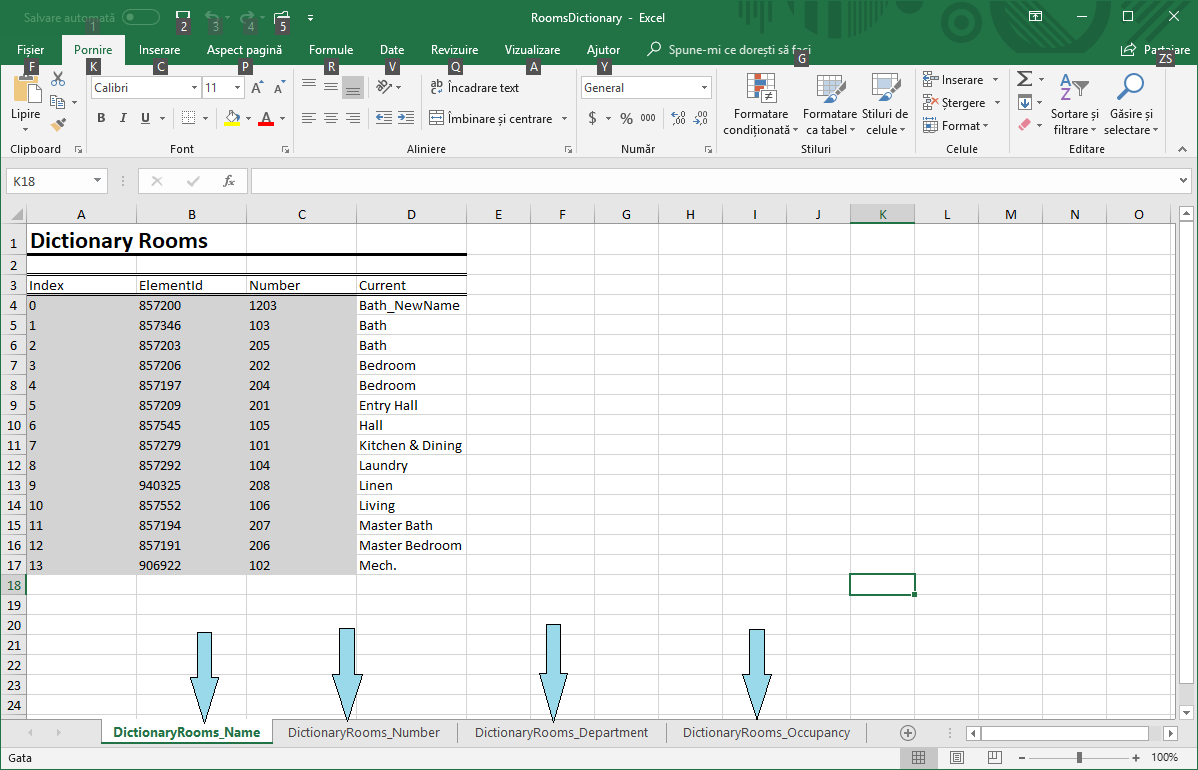Viewport: 1198px width, 770px height.
Task: Click the Cut scissors icon
Action: 58,79
